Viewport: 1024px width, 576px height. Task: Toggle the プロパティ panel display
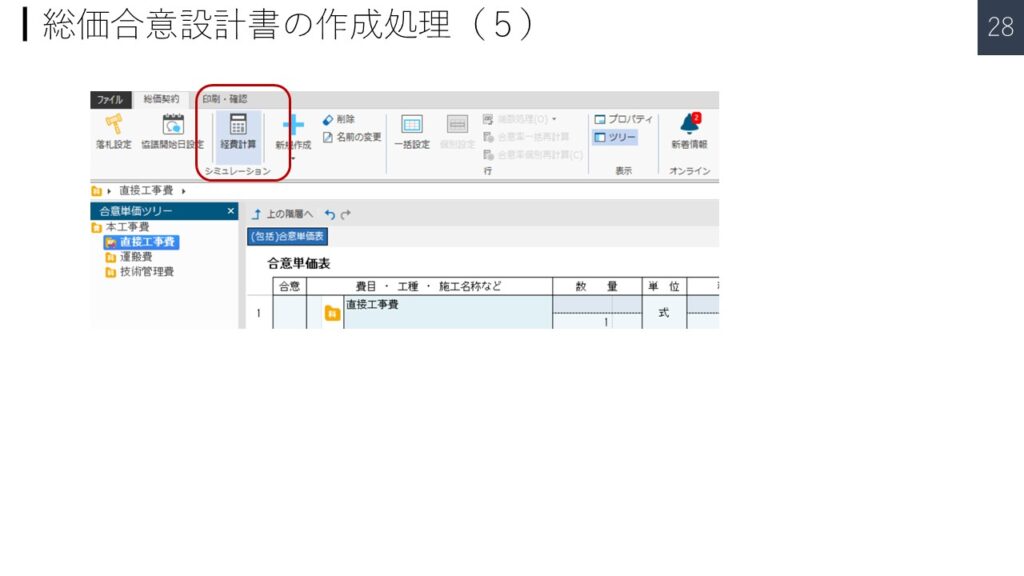pyautogui.click(x=622, y=119)
